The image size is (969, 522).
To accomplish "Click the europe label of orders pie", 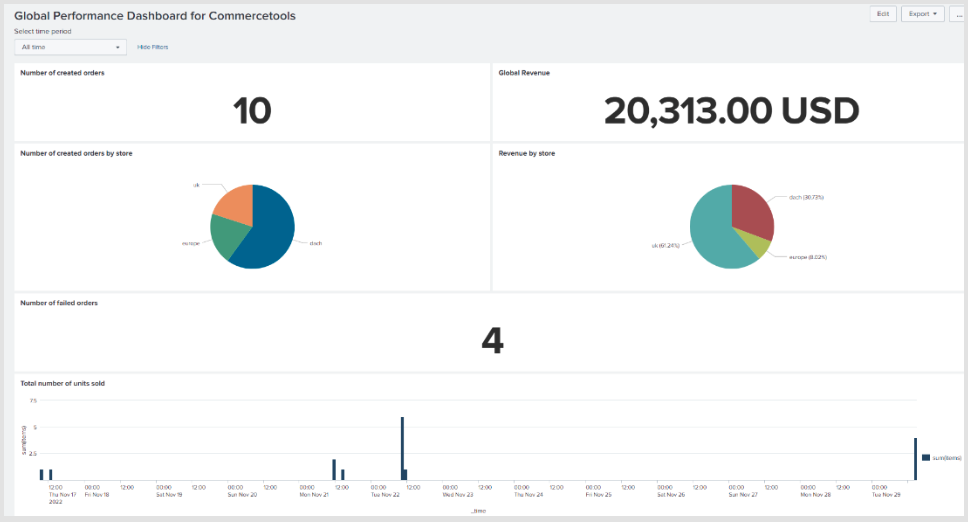I will [x=191, y=243].
